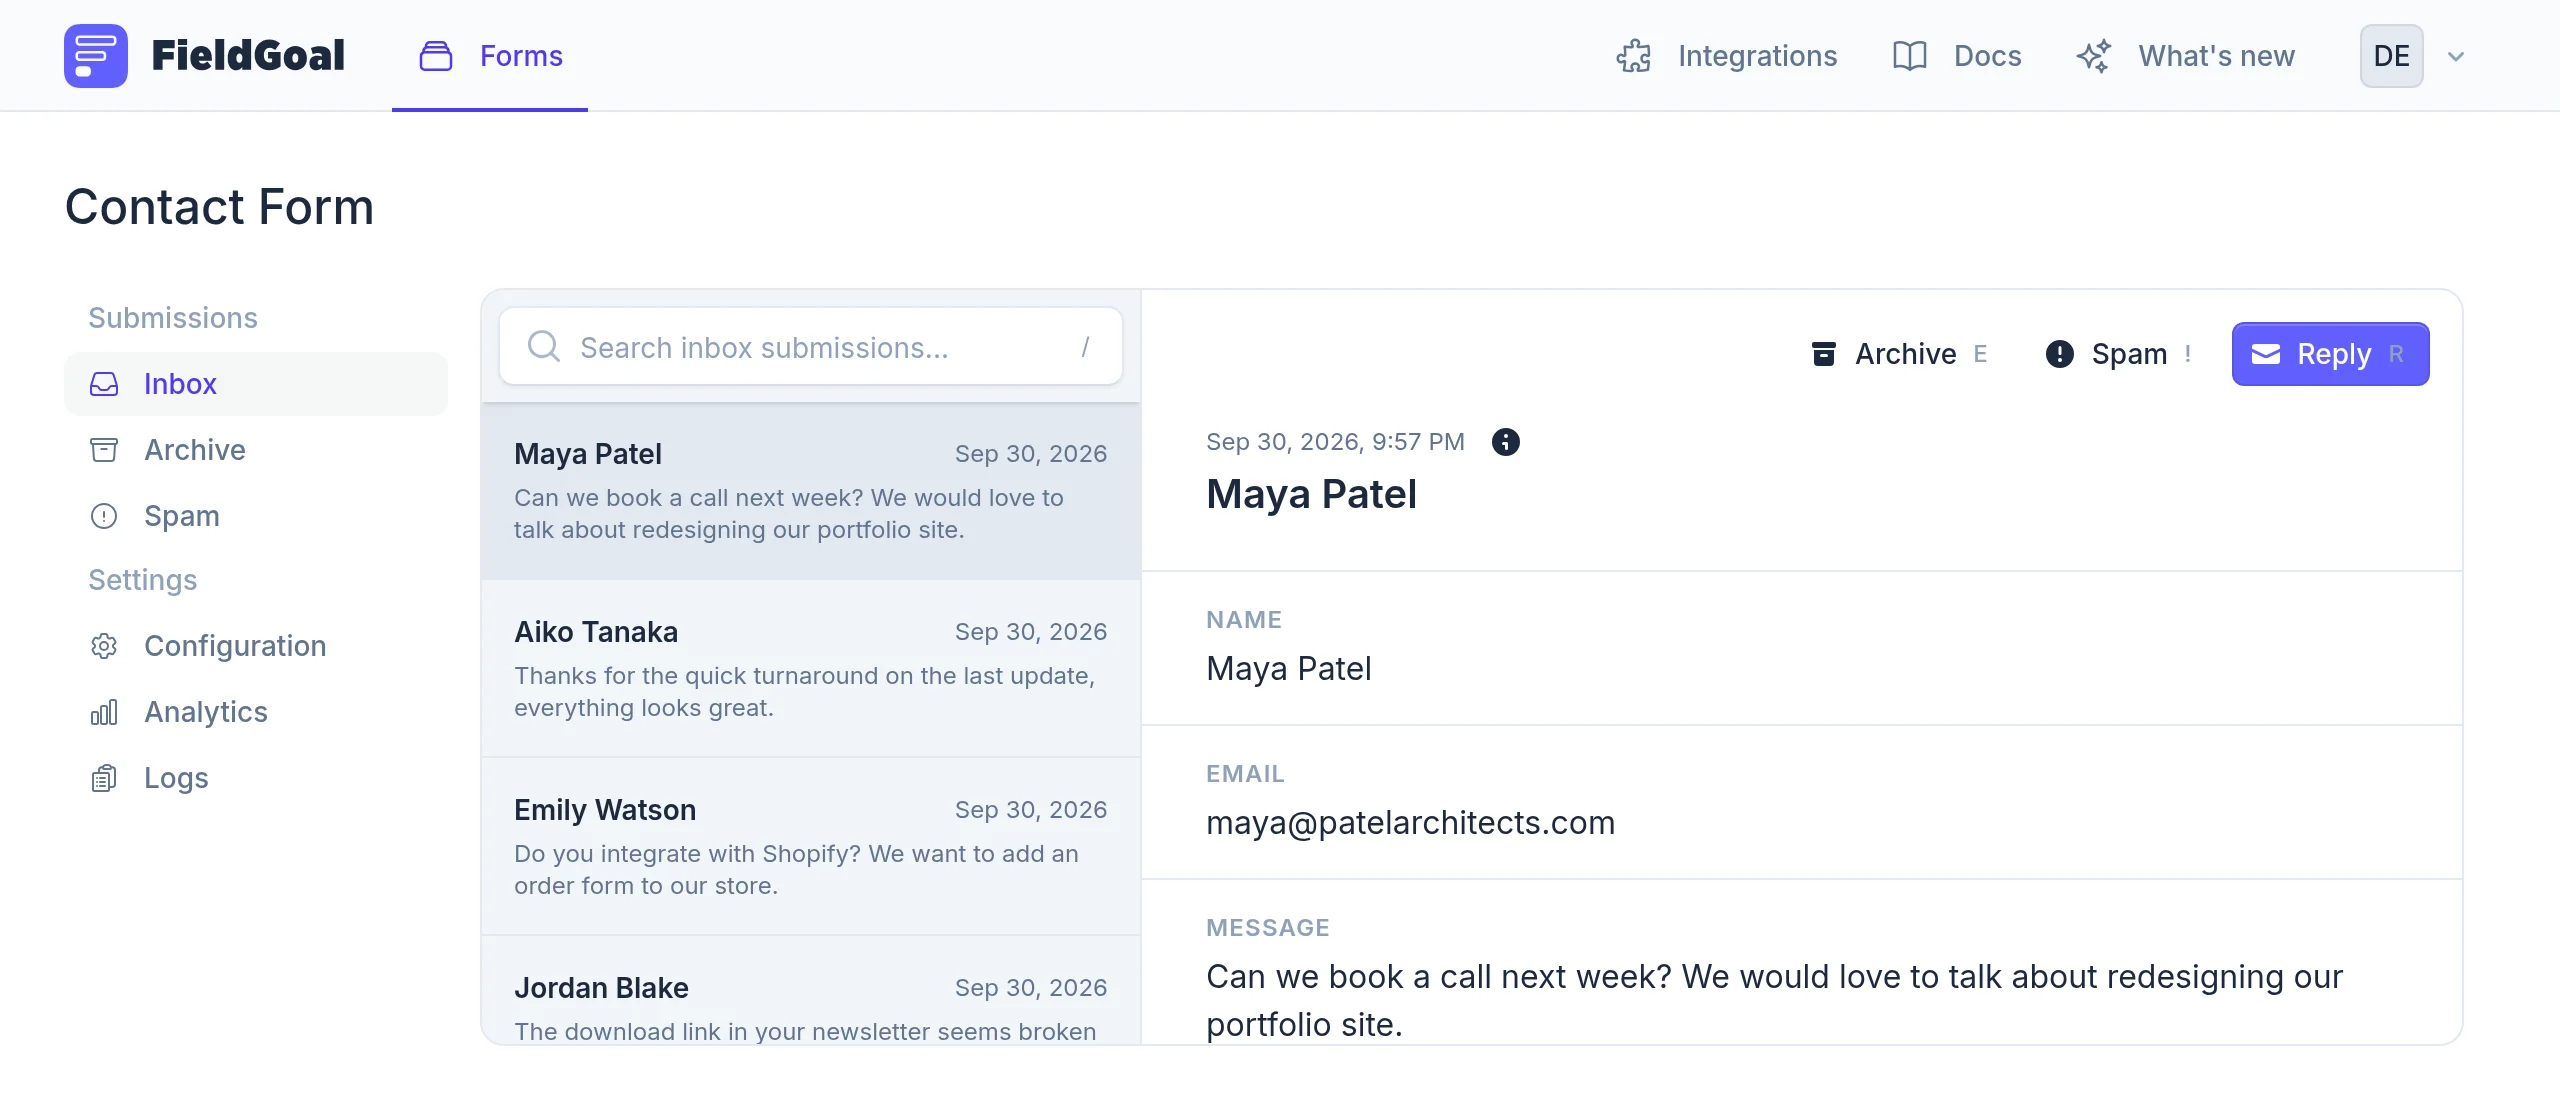This screenshot has width=2560, height=1100.
Task: Click the timestamp Sep 30, 2026, 9:57 PM
Action: pyautogui.click(x=1335, y=442)
